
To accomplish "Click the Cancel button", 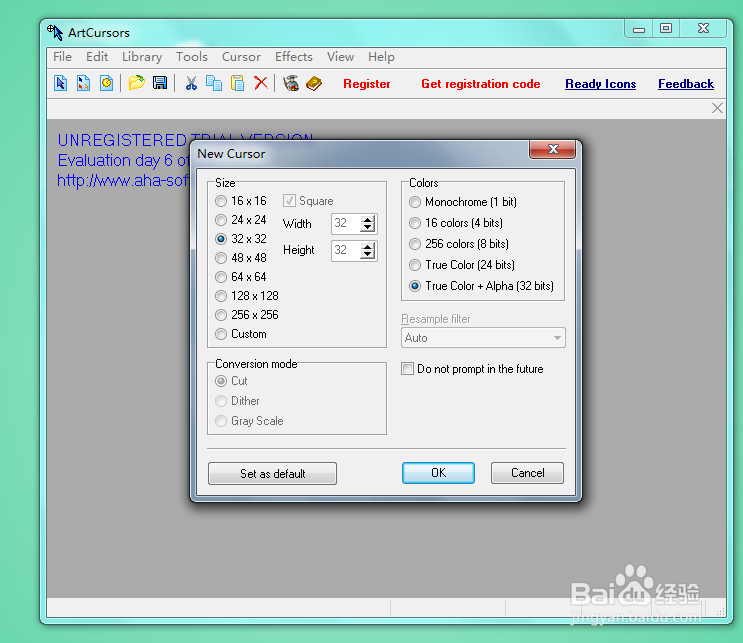I will click(527, 473).
